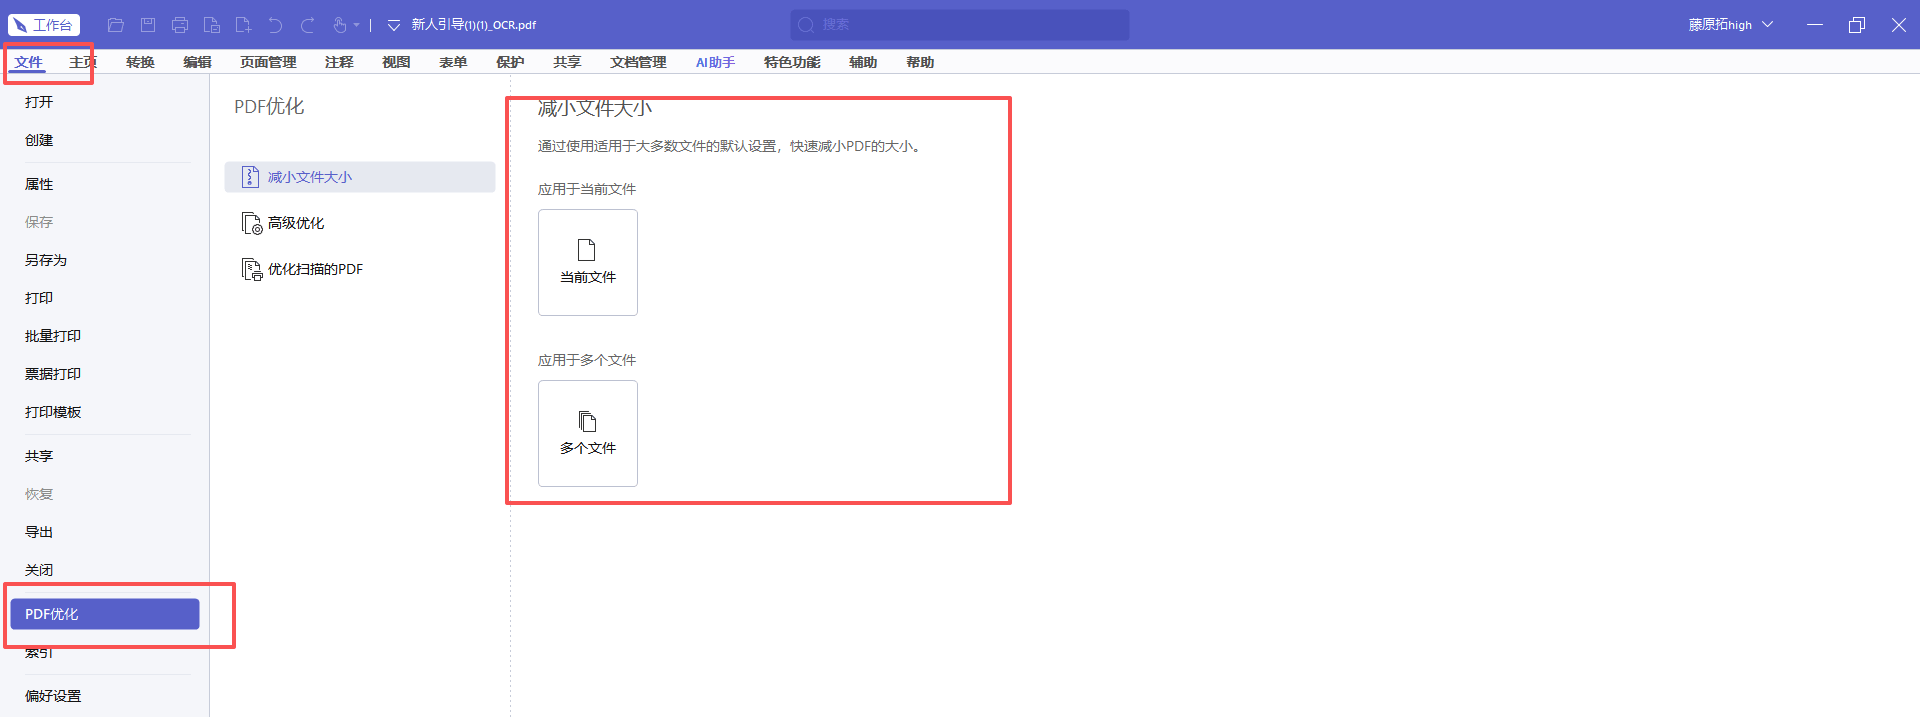Image resolution: width=1920 pixels, height=717 pixels.
Task: Click the search input field in title bar
Action: (960, 25)
